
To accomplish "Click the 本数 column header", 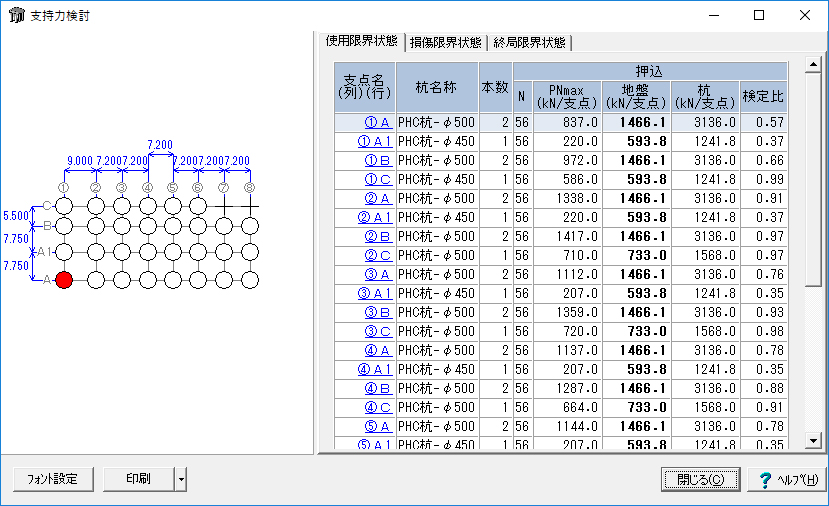I will click(x=495, y=87).
